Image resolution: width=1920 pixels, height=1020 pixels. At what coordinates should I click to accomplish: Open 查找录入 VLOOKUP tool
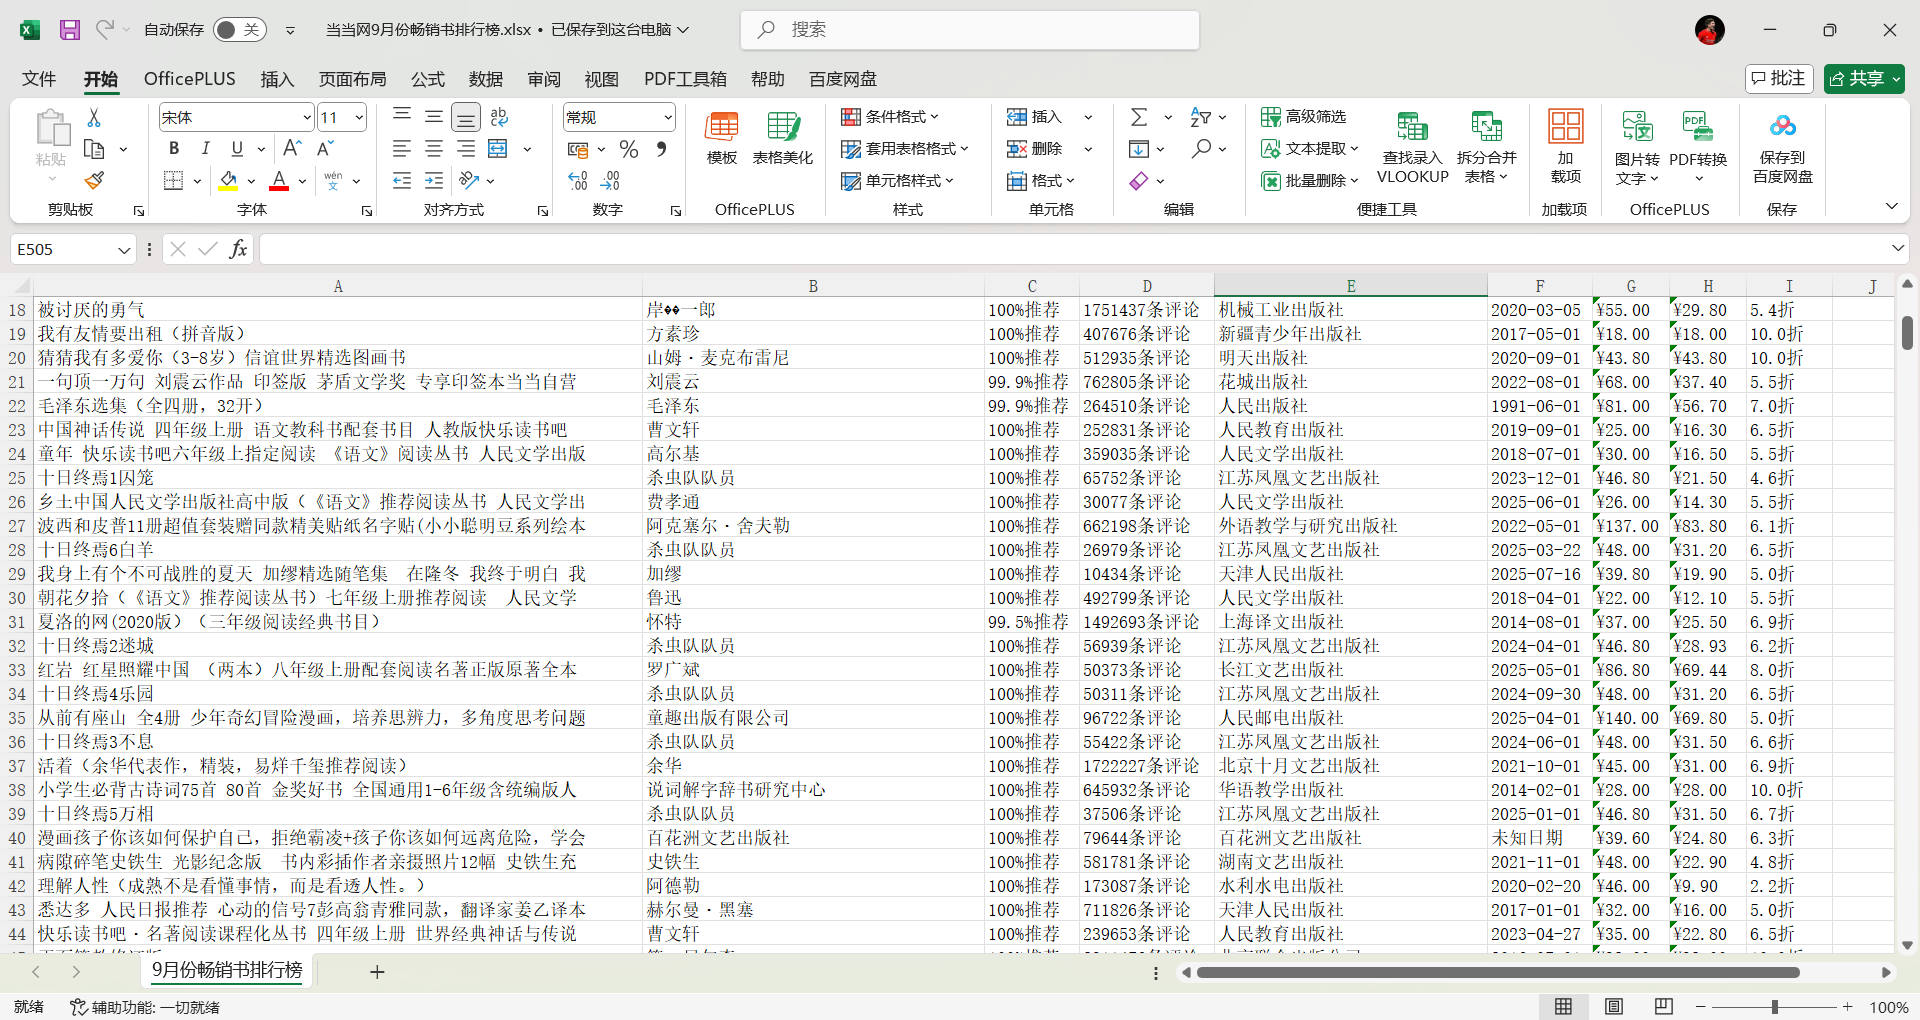[x=1412, y=148]
